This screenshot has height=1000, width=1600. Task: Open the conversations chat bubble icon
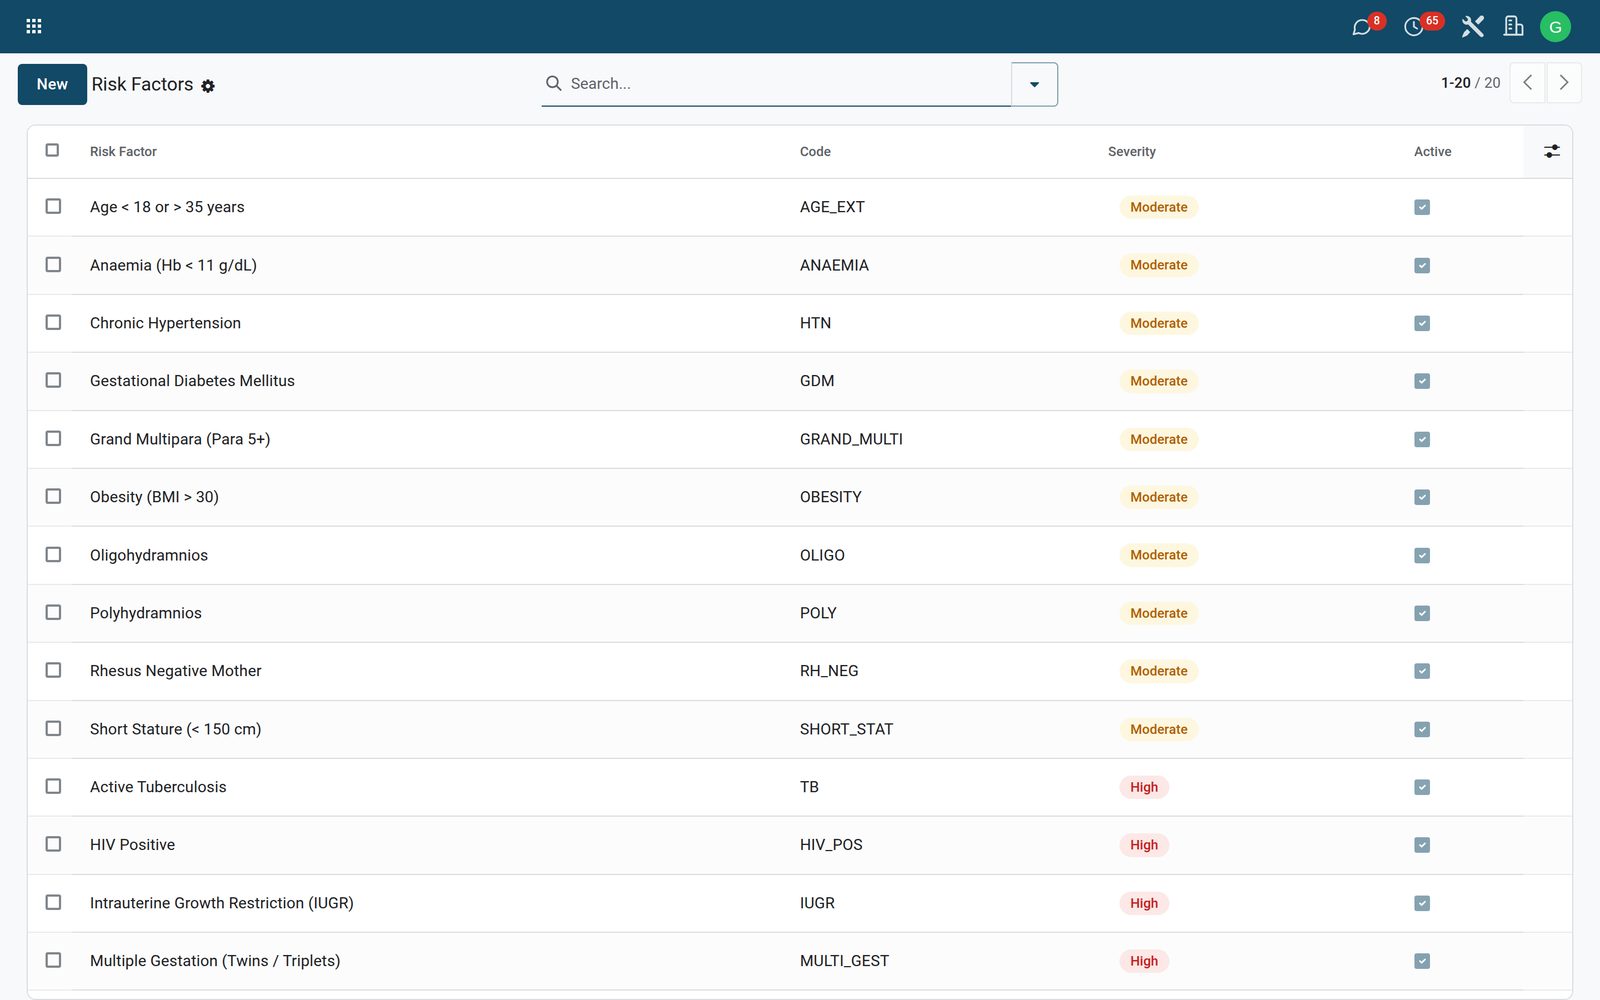click(1362, 27)
